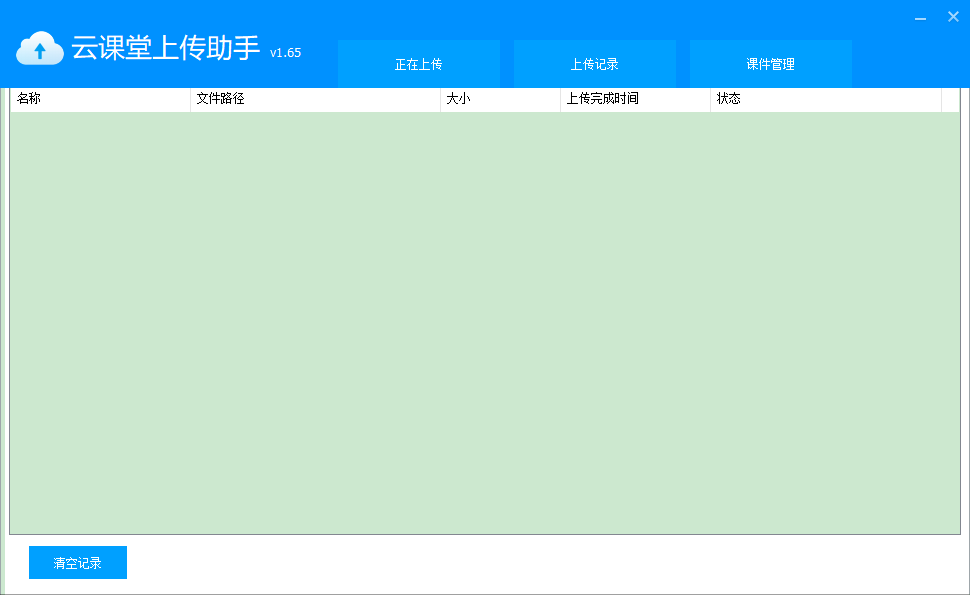Go to the 课件管理 tab
Image resolution: width=970 pixels, height=595 pixels.
770,63
